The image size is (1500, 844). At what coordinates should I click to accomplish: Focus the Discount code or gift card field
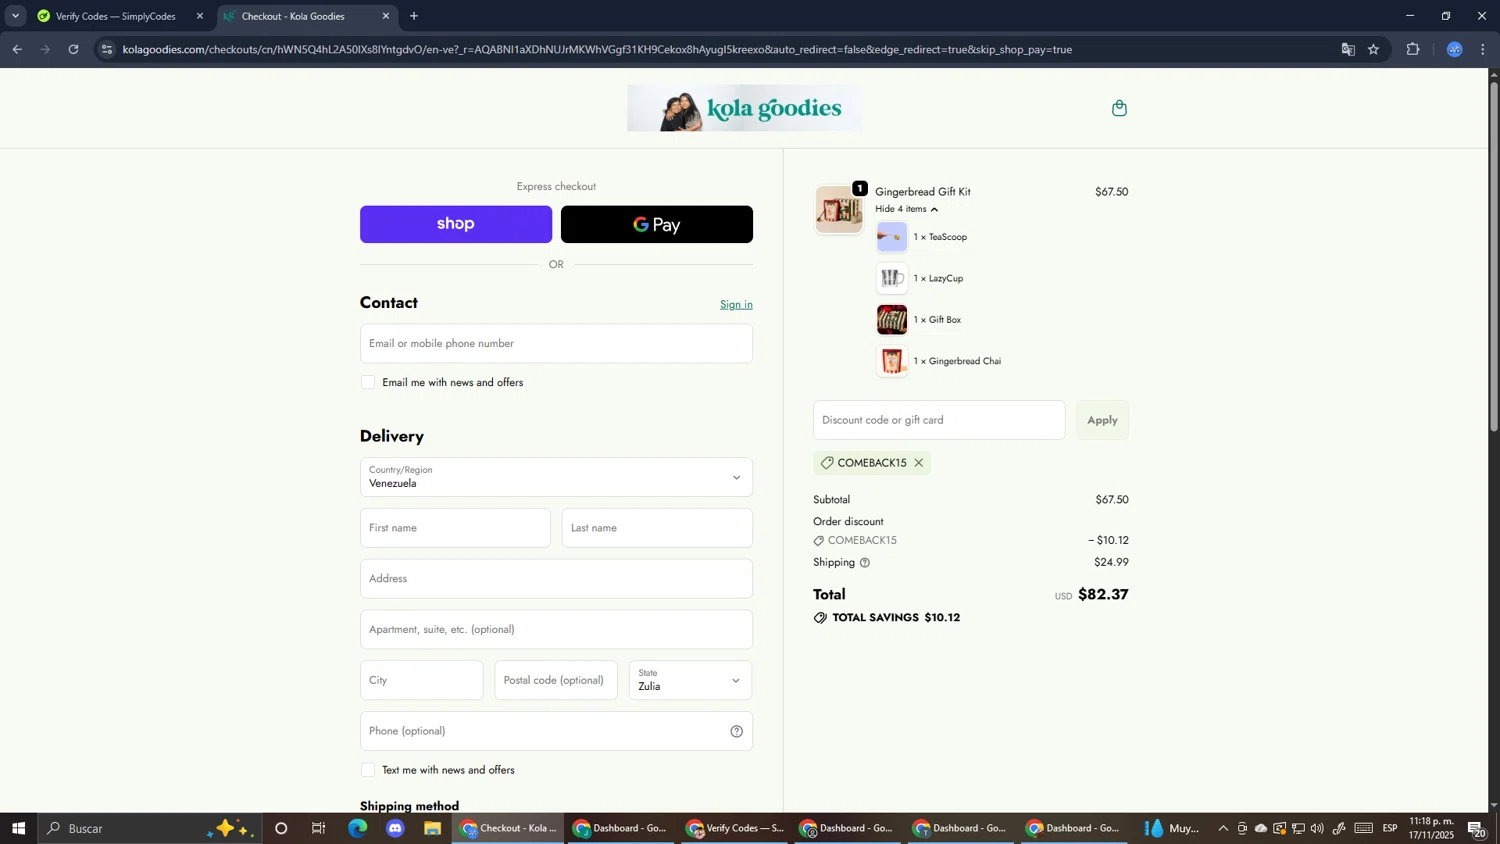(939, 420)
